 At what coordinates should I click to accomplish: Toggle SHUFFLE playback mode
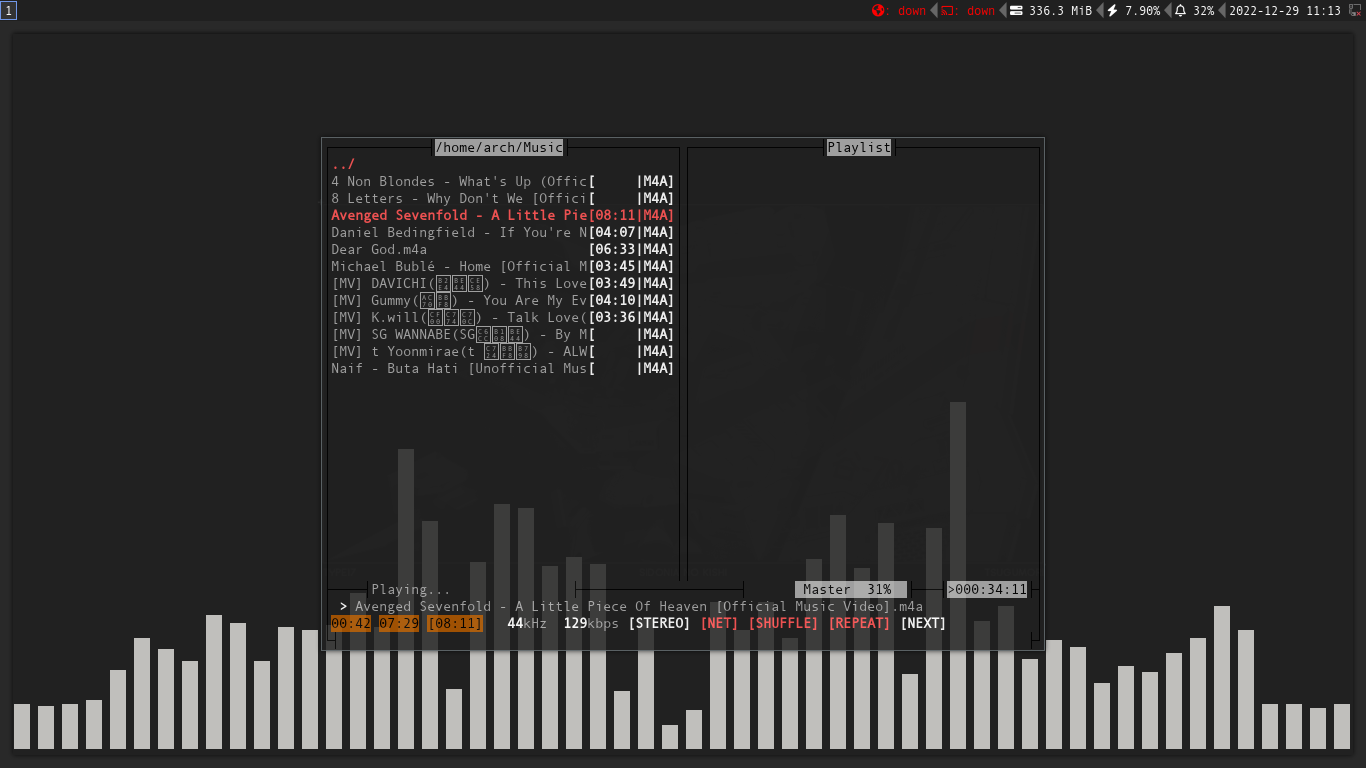click(x=784, y=622)
